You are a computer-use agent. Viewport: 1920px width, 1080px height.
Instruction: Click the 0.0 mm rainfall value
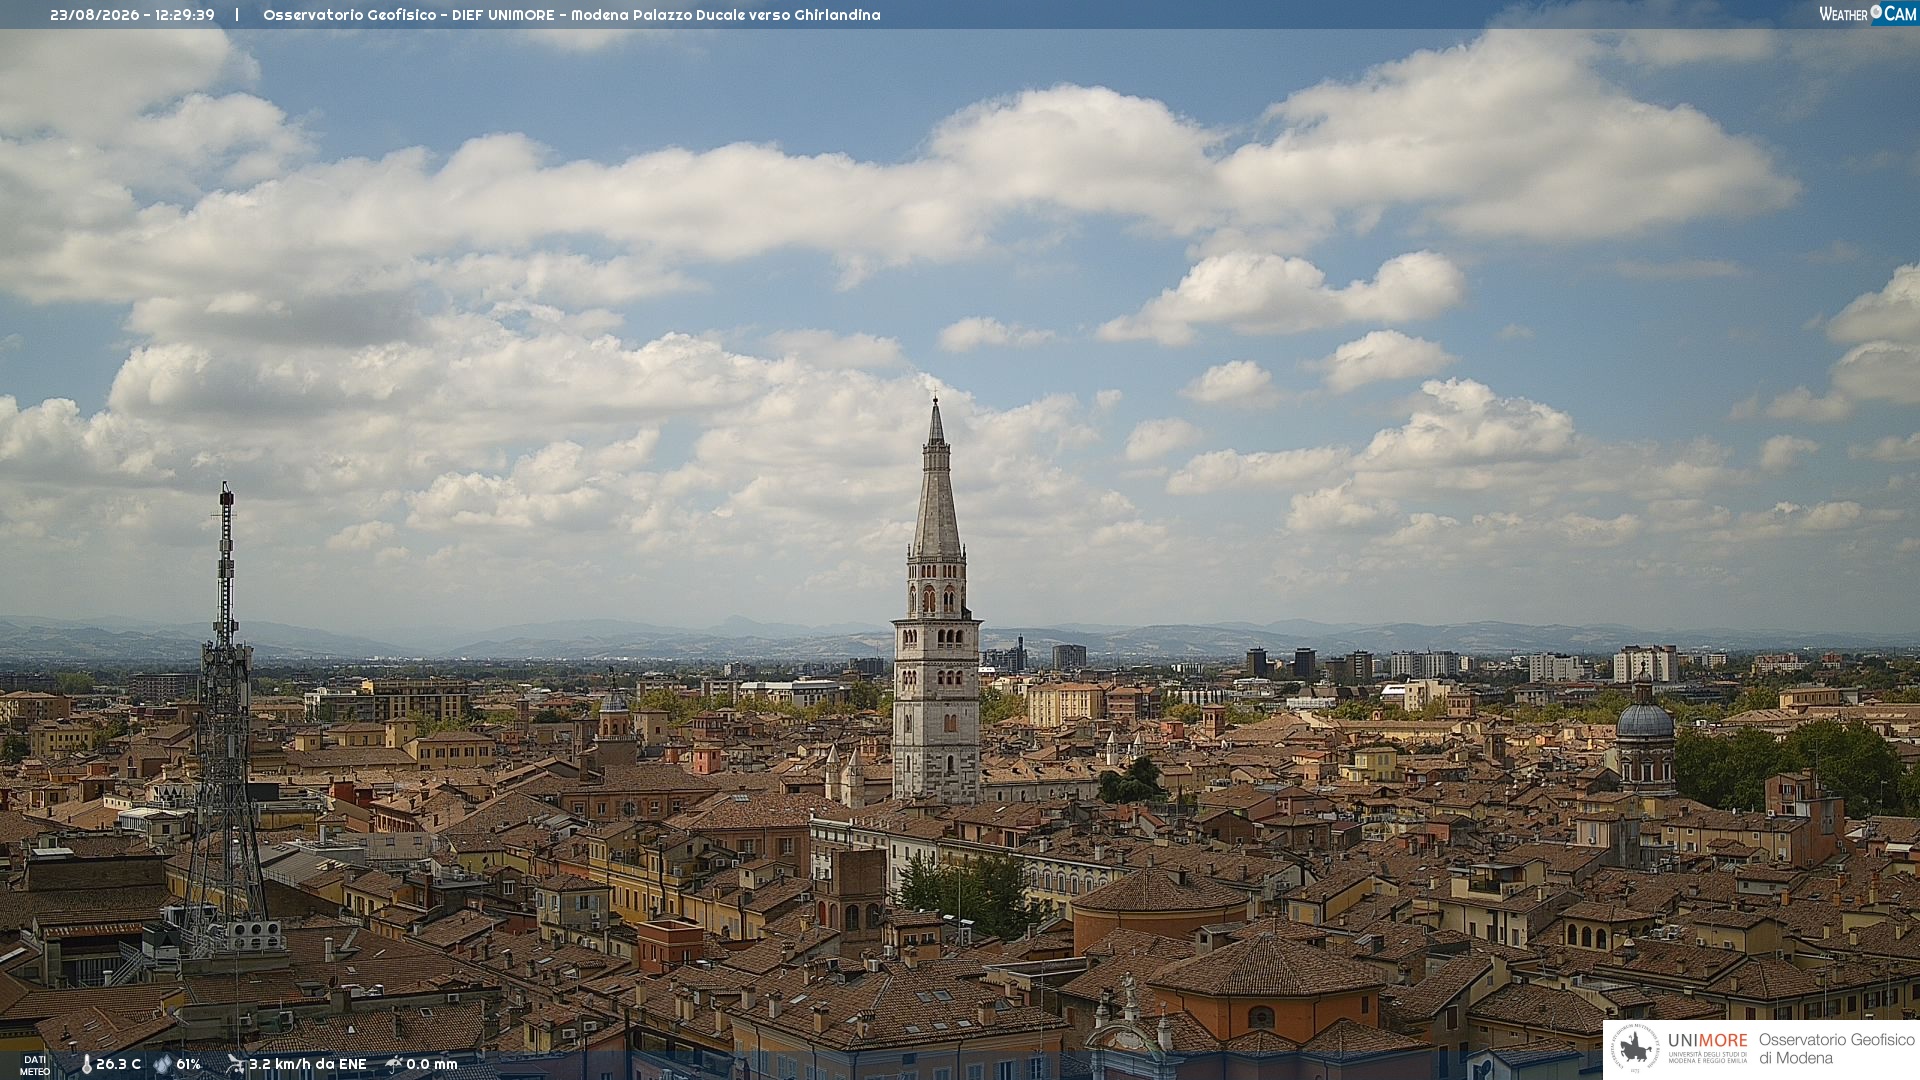[x=432, y=1064]
